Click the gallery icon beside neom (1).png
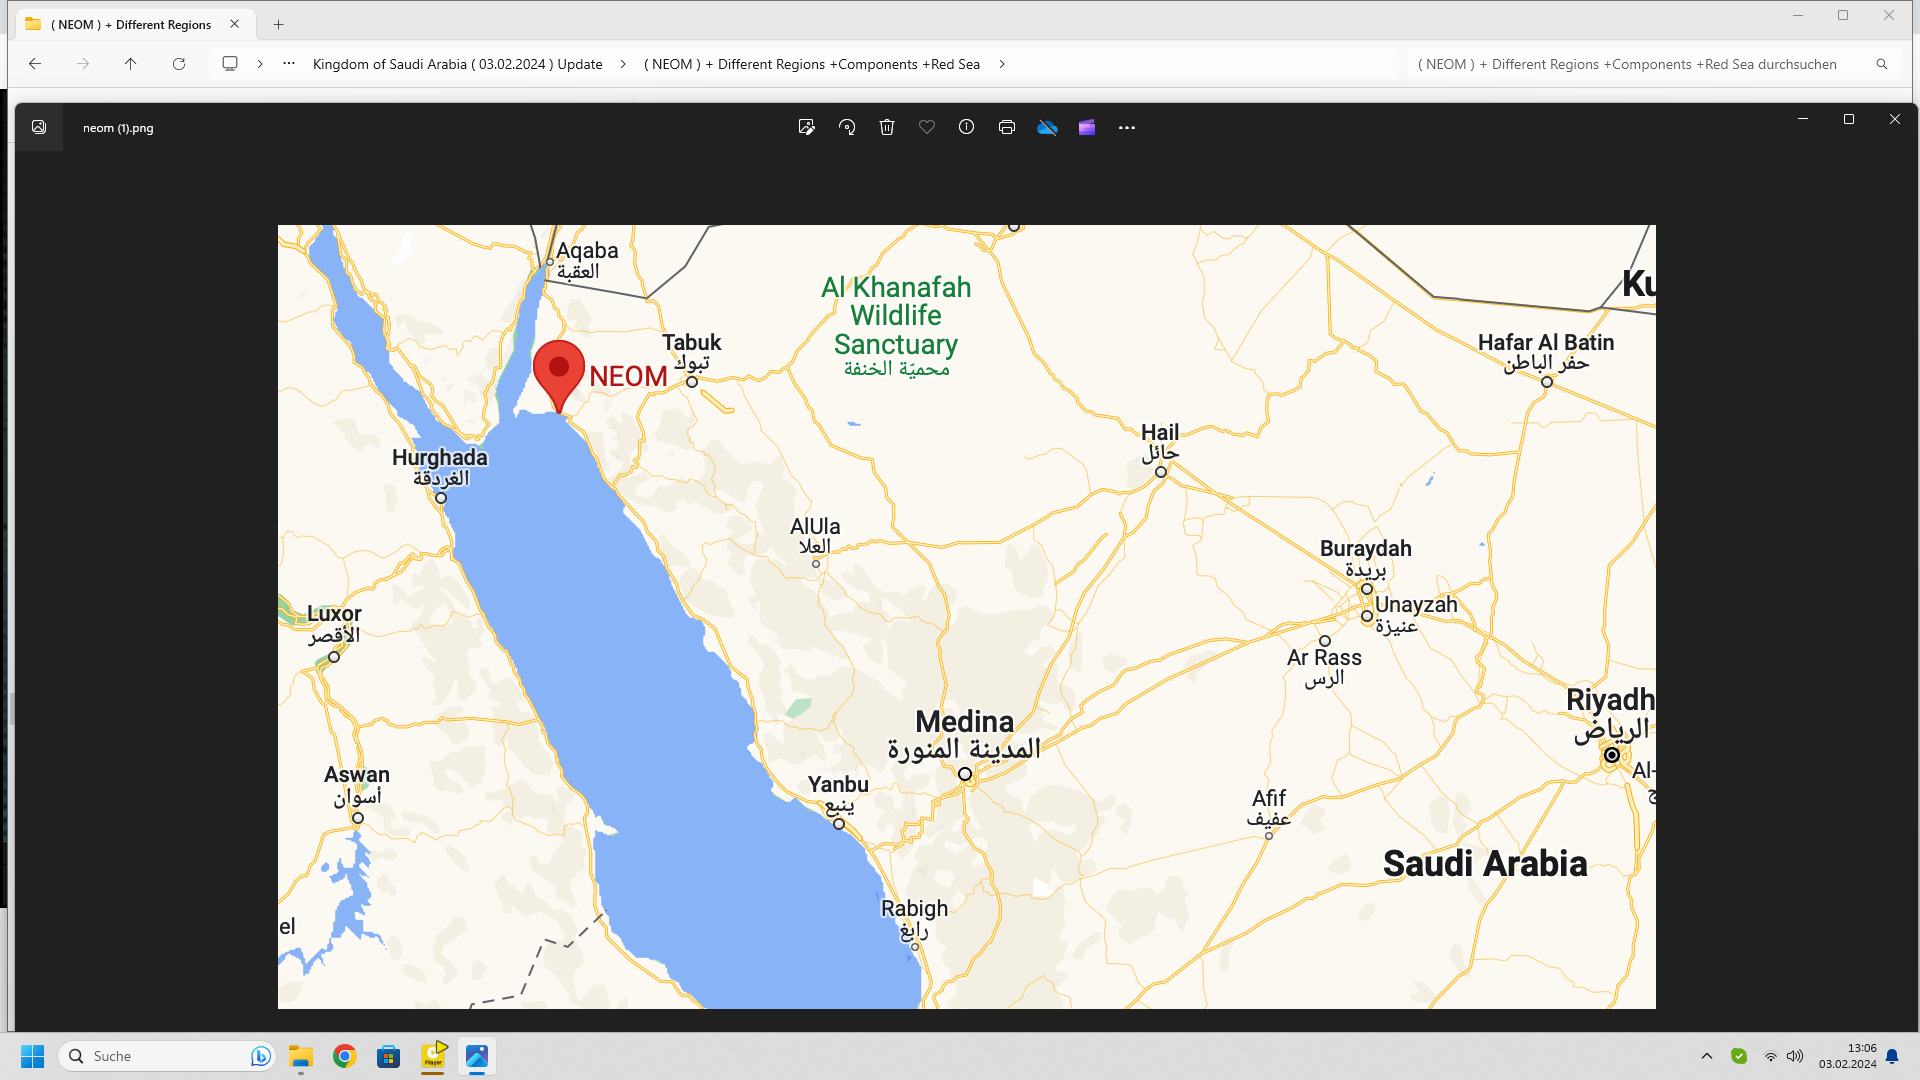This screenshot has height=1080, width=1920. coord(39,127)
